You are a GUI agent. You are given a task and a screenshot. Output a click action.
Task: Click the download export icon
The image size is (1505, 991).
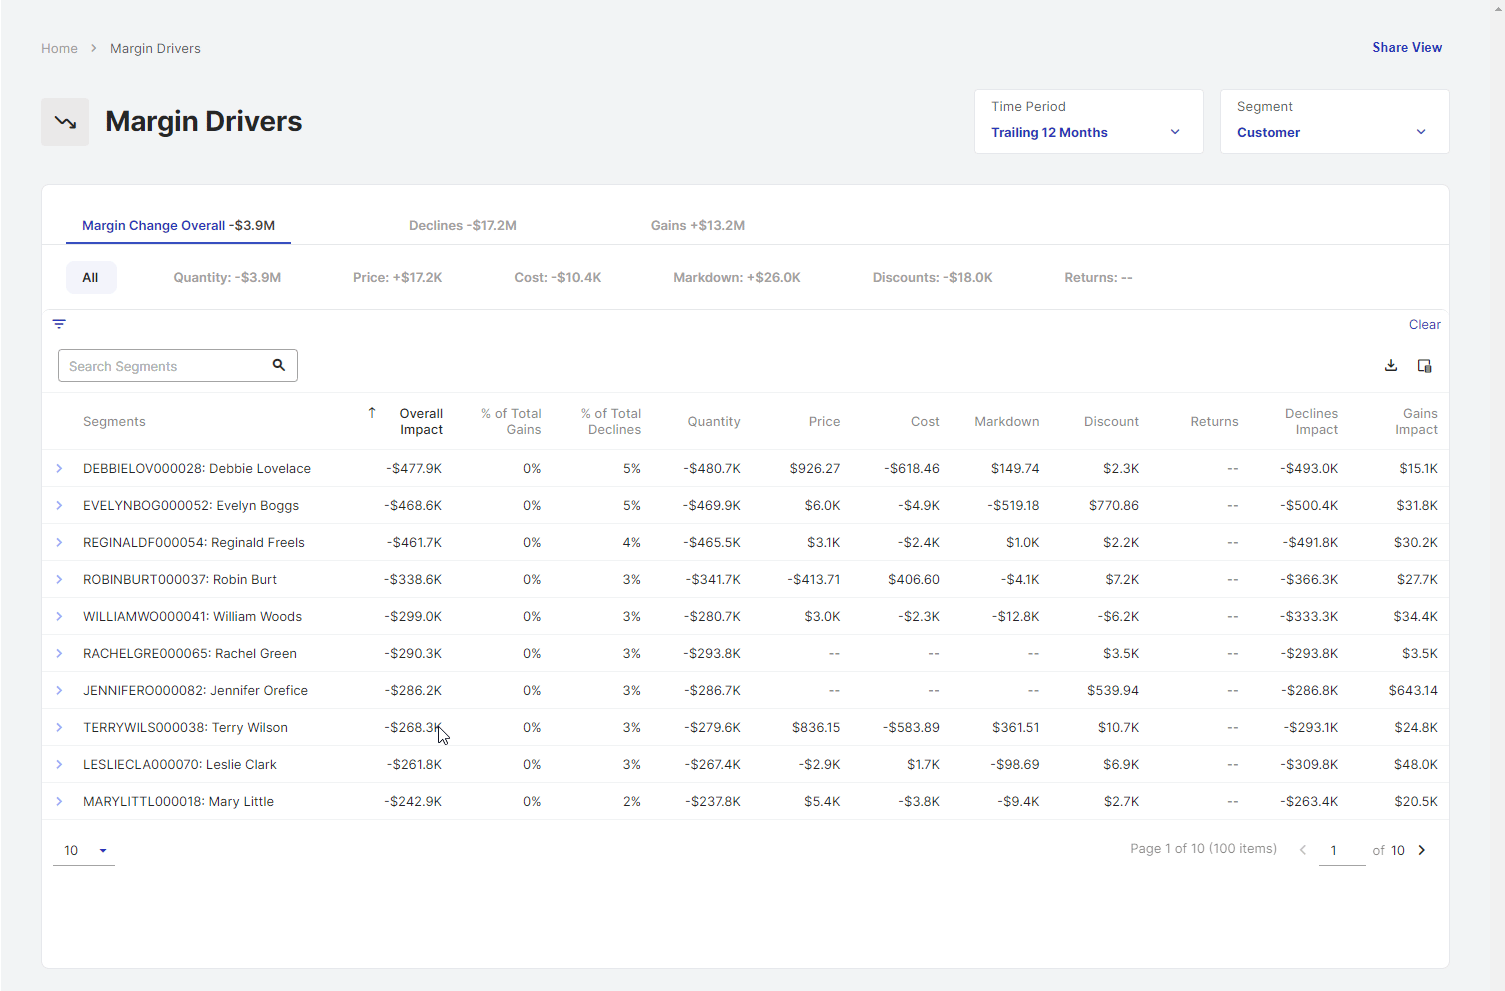pyautogui.click(x=1391, y=366)
